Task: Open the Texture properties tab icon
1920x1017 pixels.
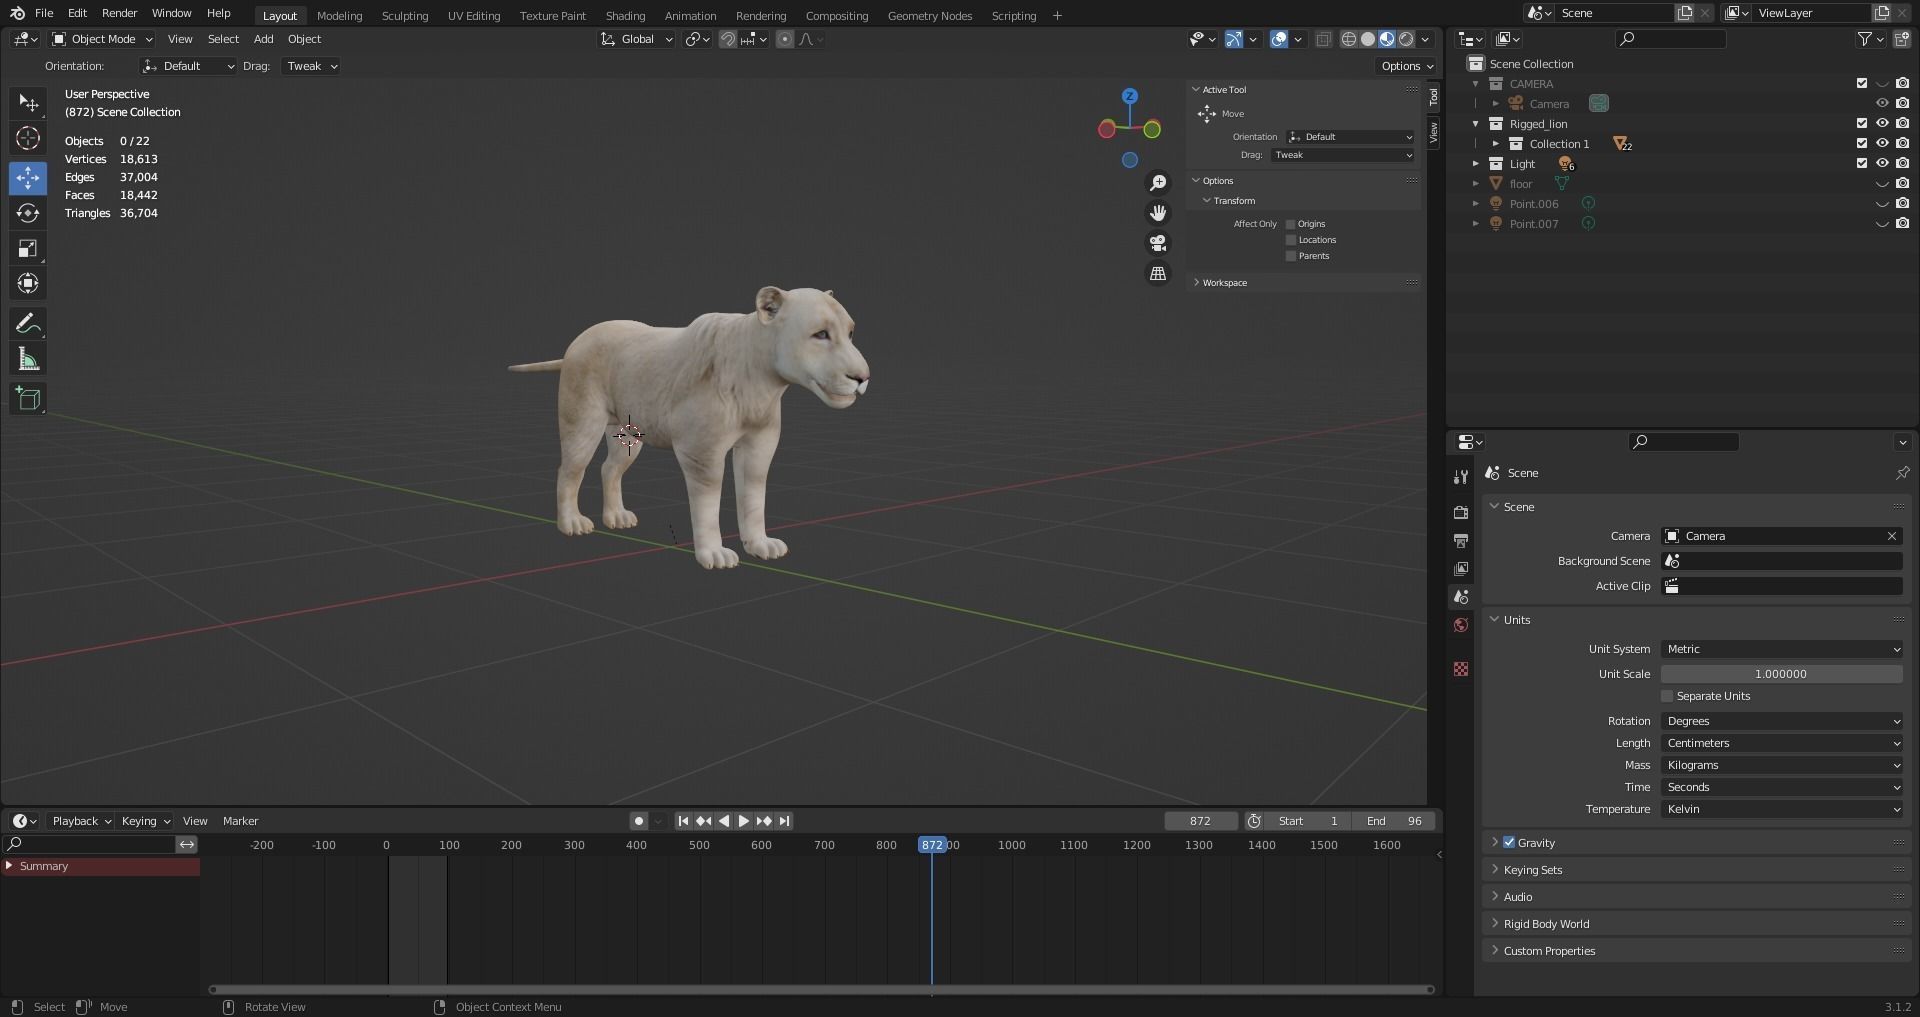Action: tap(1461, 669)
